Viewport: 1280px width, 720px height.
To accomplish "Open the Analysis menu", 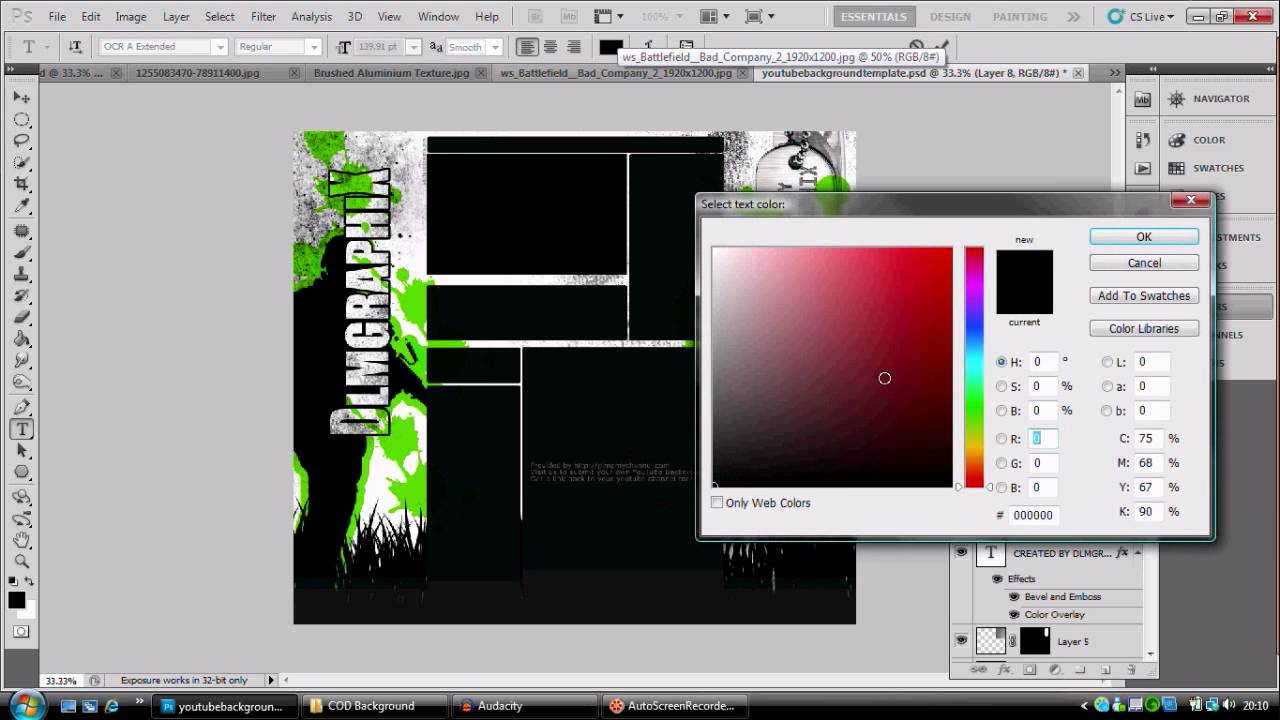I will tap(311, 17).
